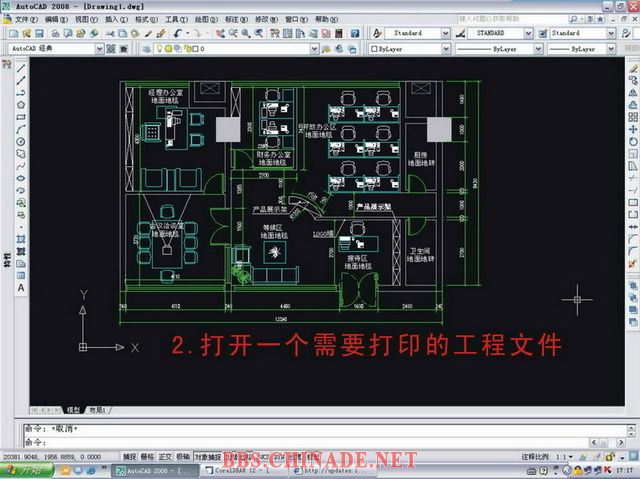
Task: Click the Table Style icon
Action: coord(542,33)
